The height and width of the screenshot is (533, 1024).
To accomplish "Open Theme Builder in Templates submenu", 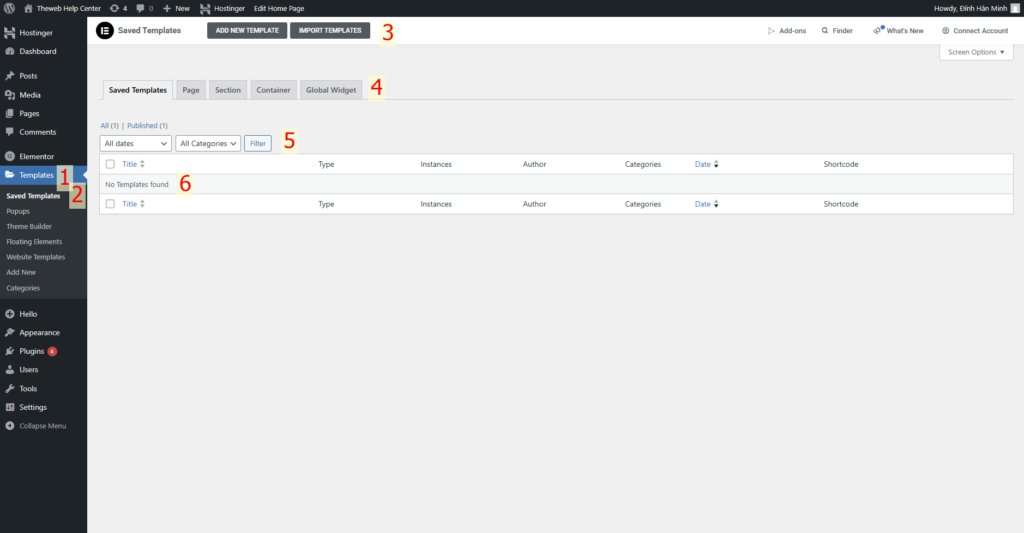I will point(29,226).
